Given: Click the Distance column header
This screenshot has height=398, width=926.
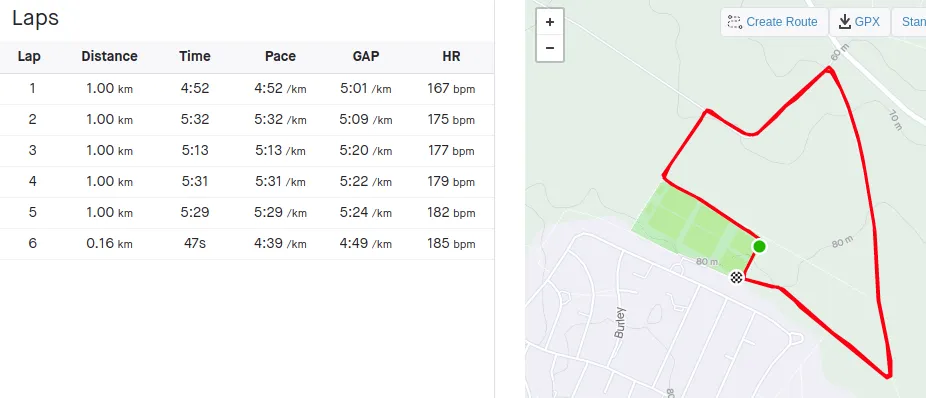Looking at the screenshot, I should pyautogui.click(x=109, y=57).
